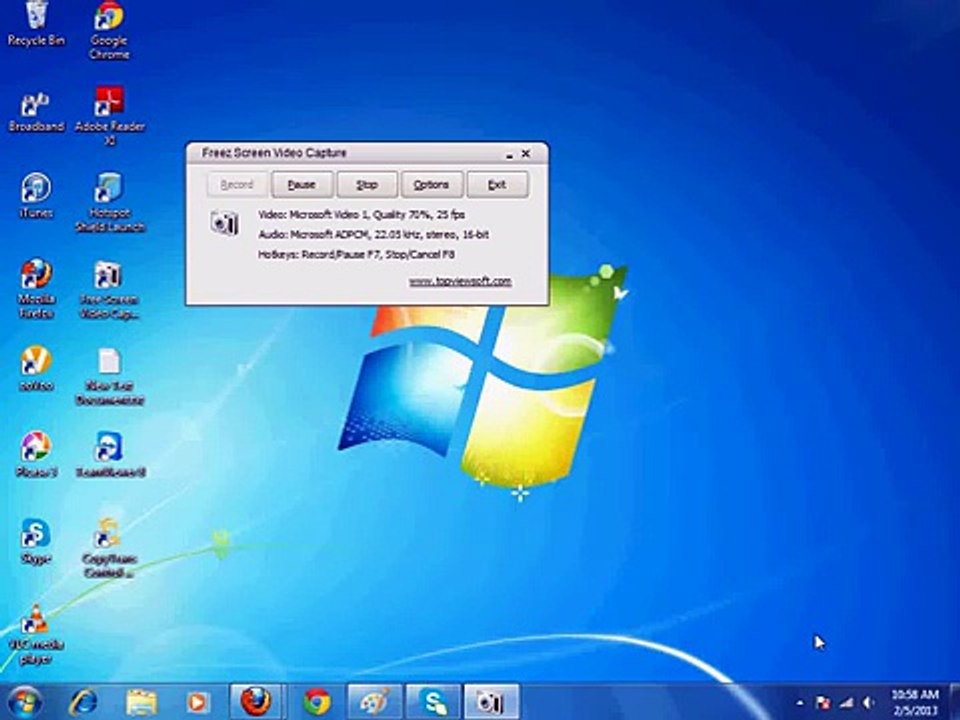Open Windows Media Player from taskbar
Screen dimensions: 960x720
(197, 702)
